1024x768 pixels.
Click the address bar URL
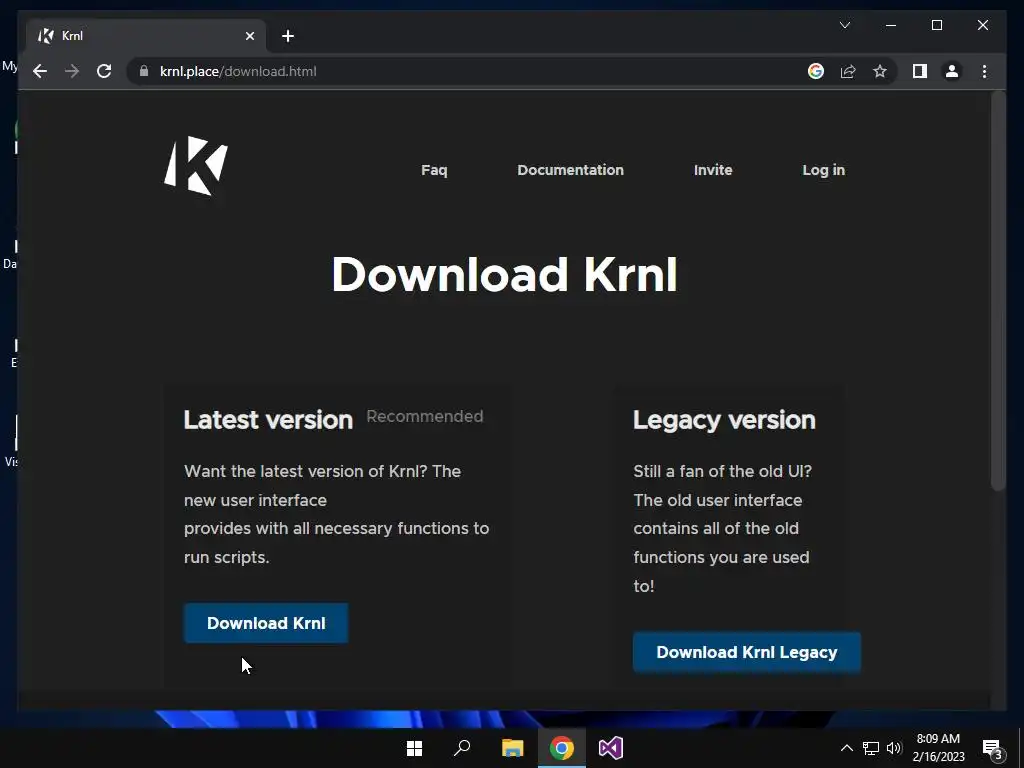(x=238, y=71)
